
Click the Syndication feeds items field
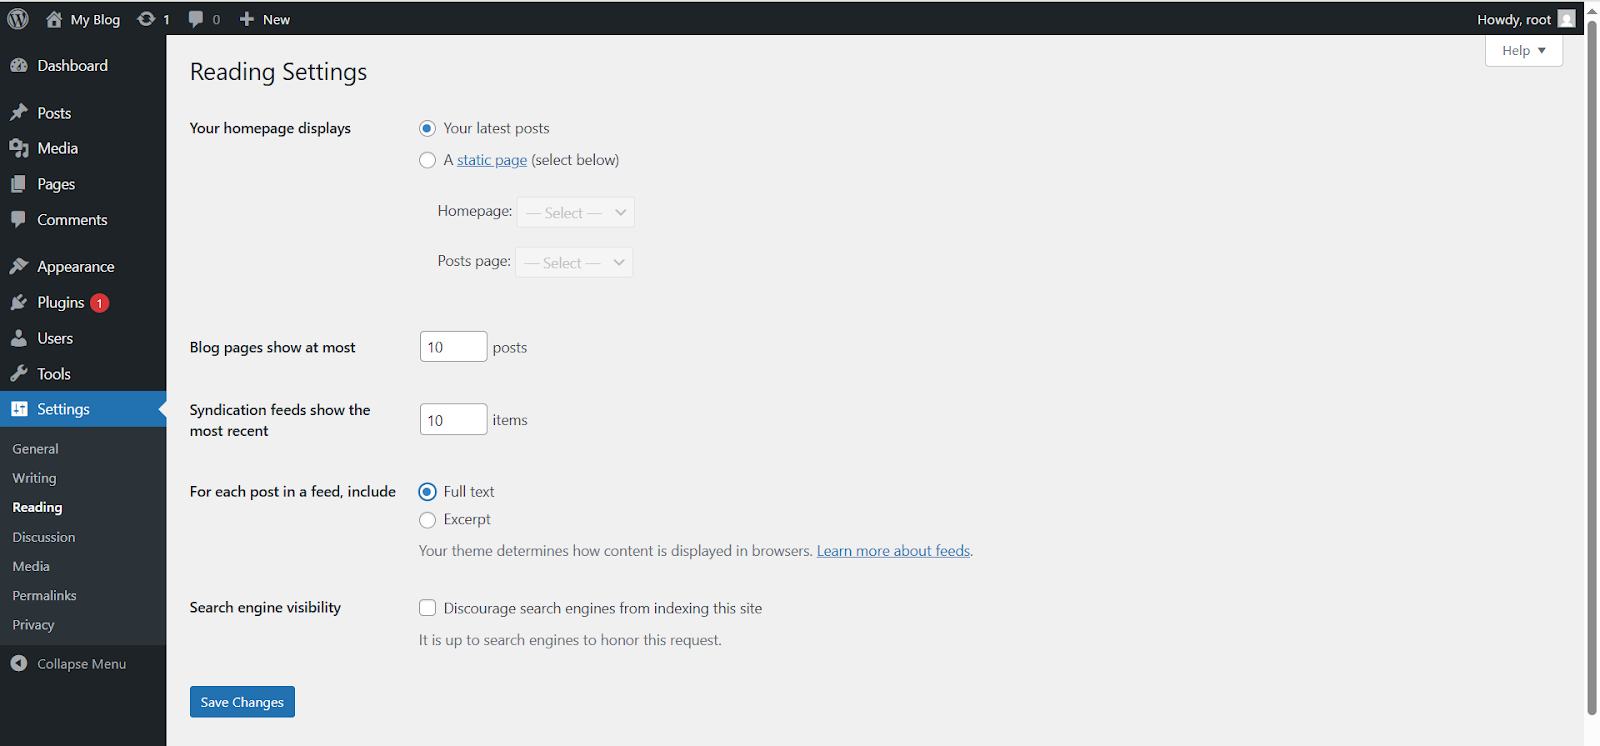coord(453,419)
